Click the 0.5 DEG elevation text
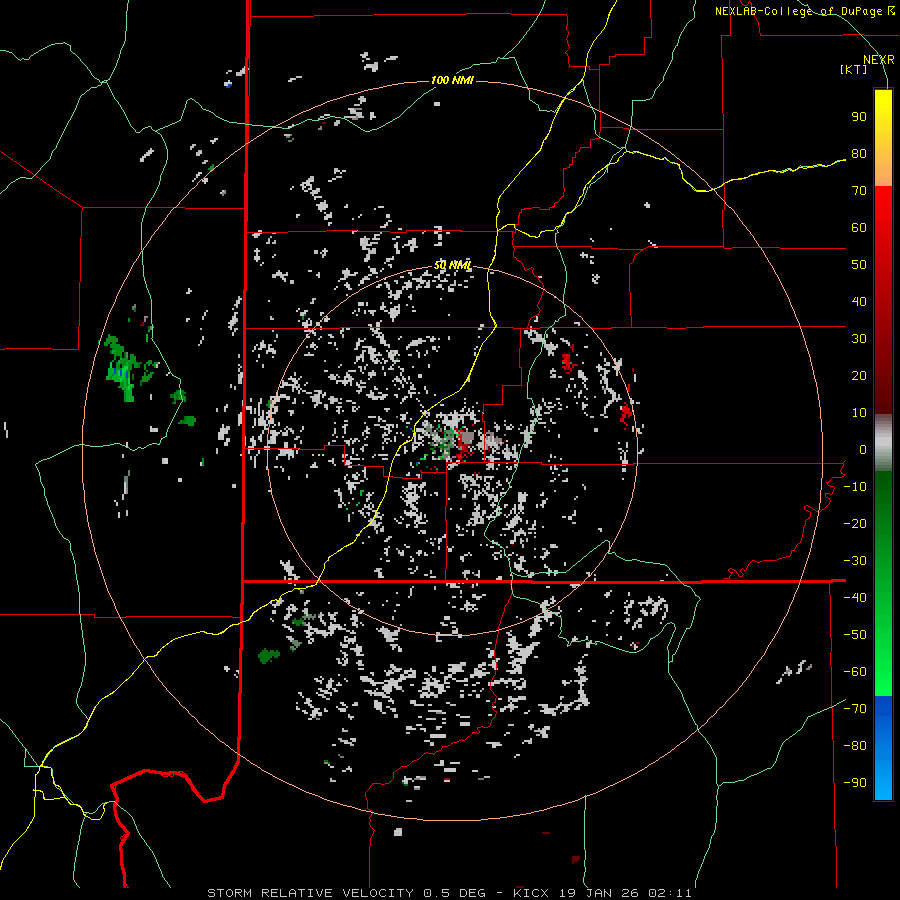Image resolution: width=900 pixels, height=900 pixels. tap(455, 893)
